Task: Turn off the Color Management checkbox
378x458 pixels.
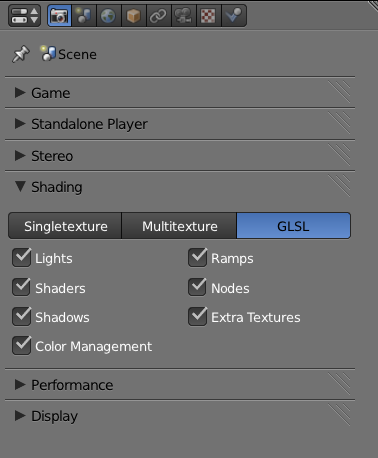Action: coord(22,345)
